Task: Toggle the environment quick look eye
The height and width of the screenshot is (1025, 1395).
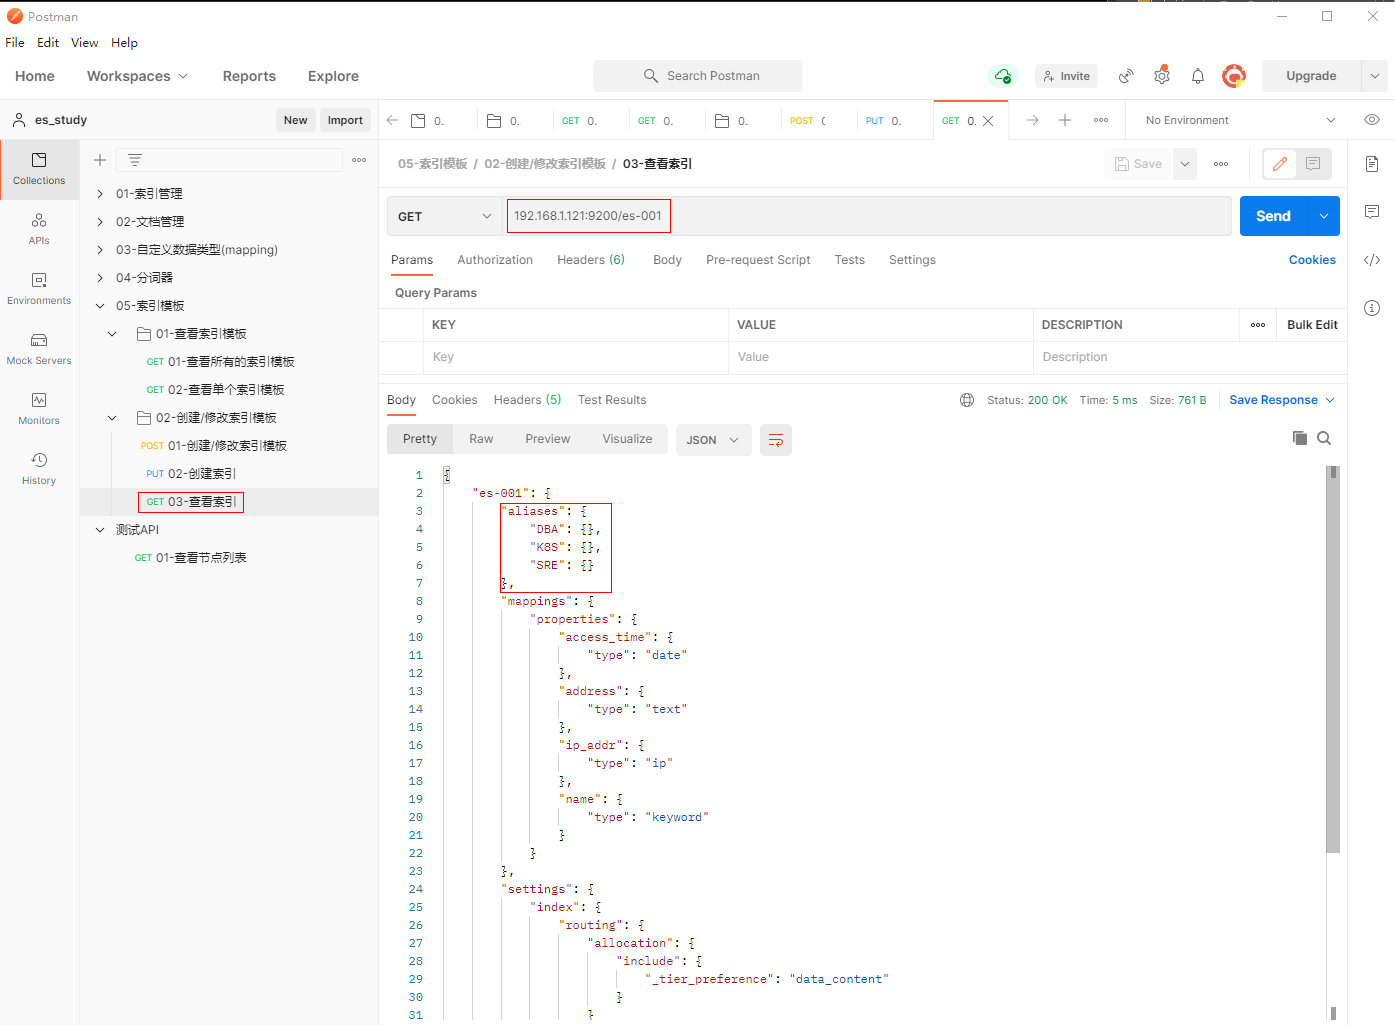Action: tap(1372, 120)
